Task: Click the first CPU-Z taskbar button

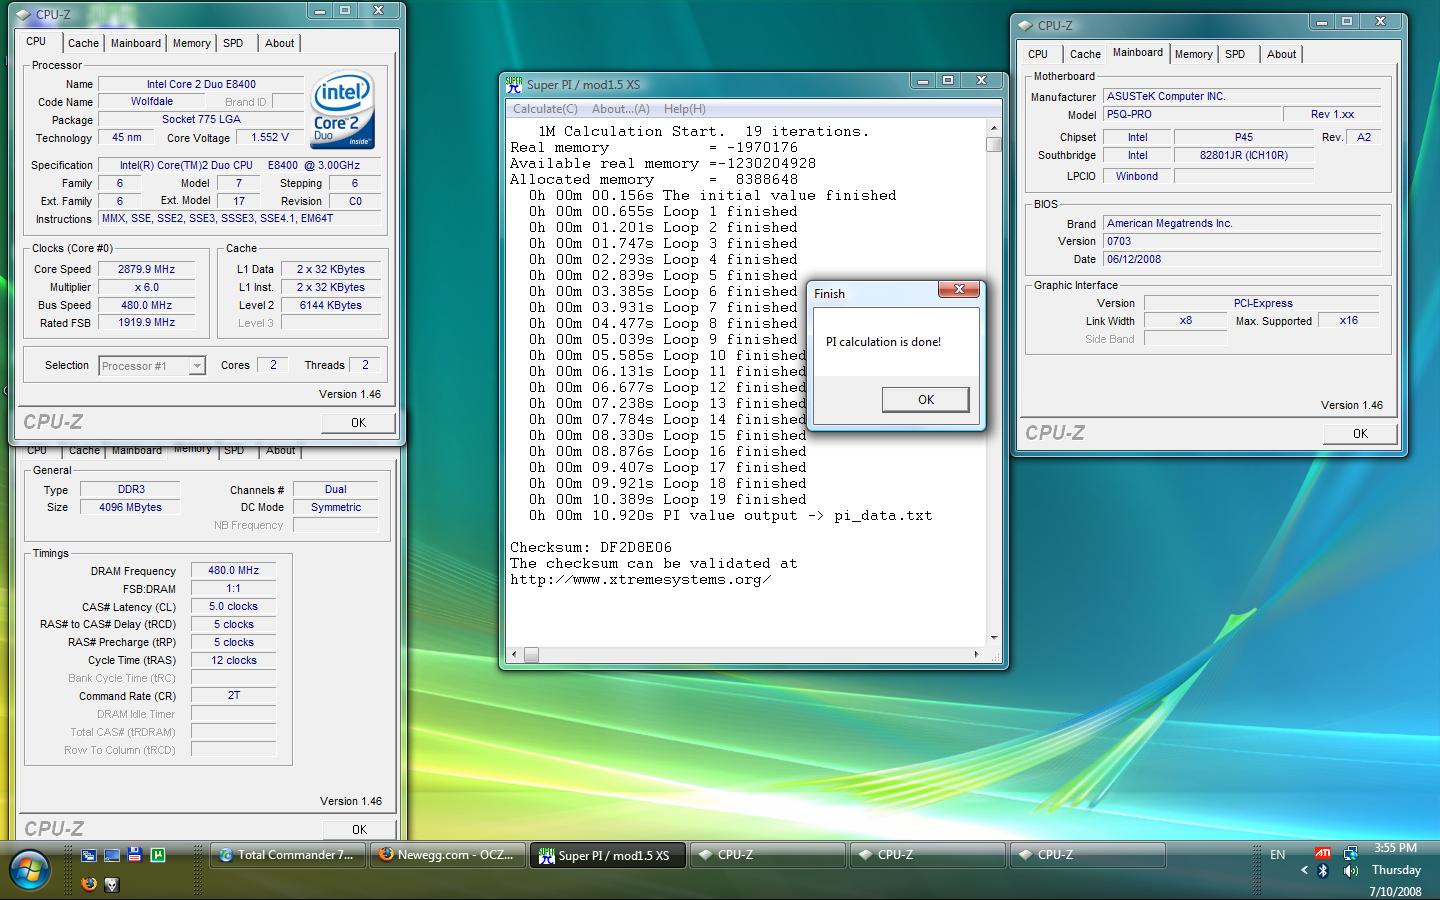Action: [x=767, y=855]
